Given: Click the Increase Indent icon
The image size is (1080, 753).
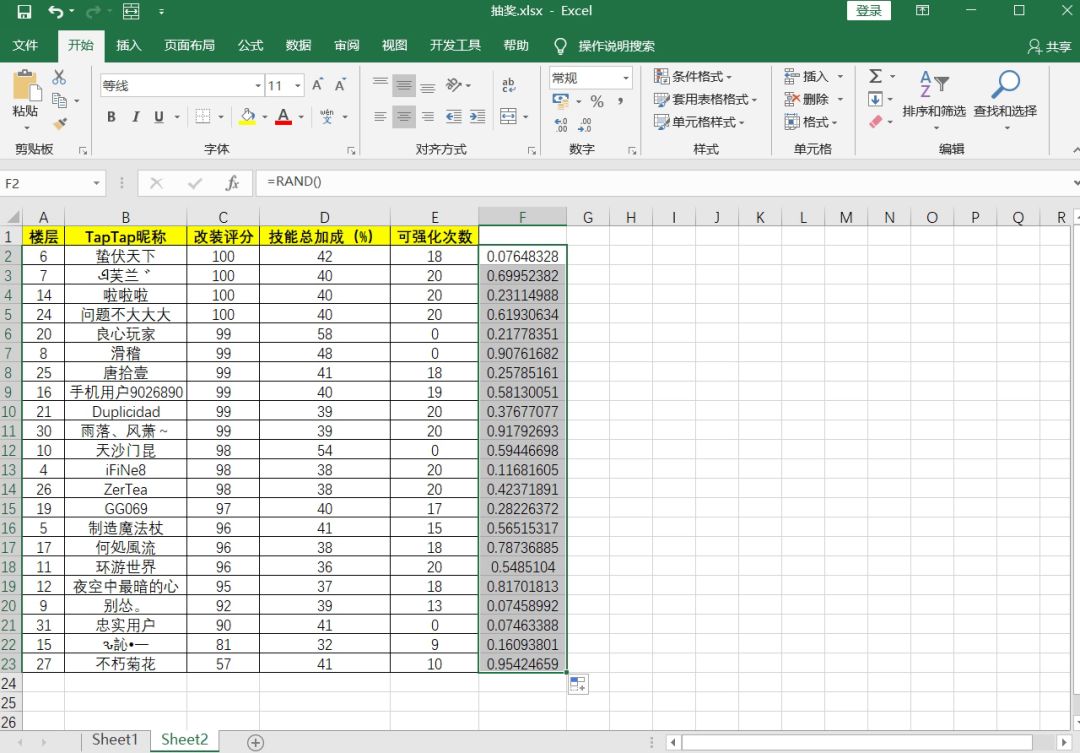Looking at the screenshot, I should [477, 116].
